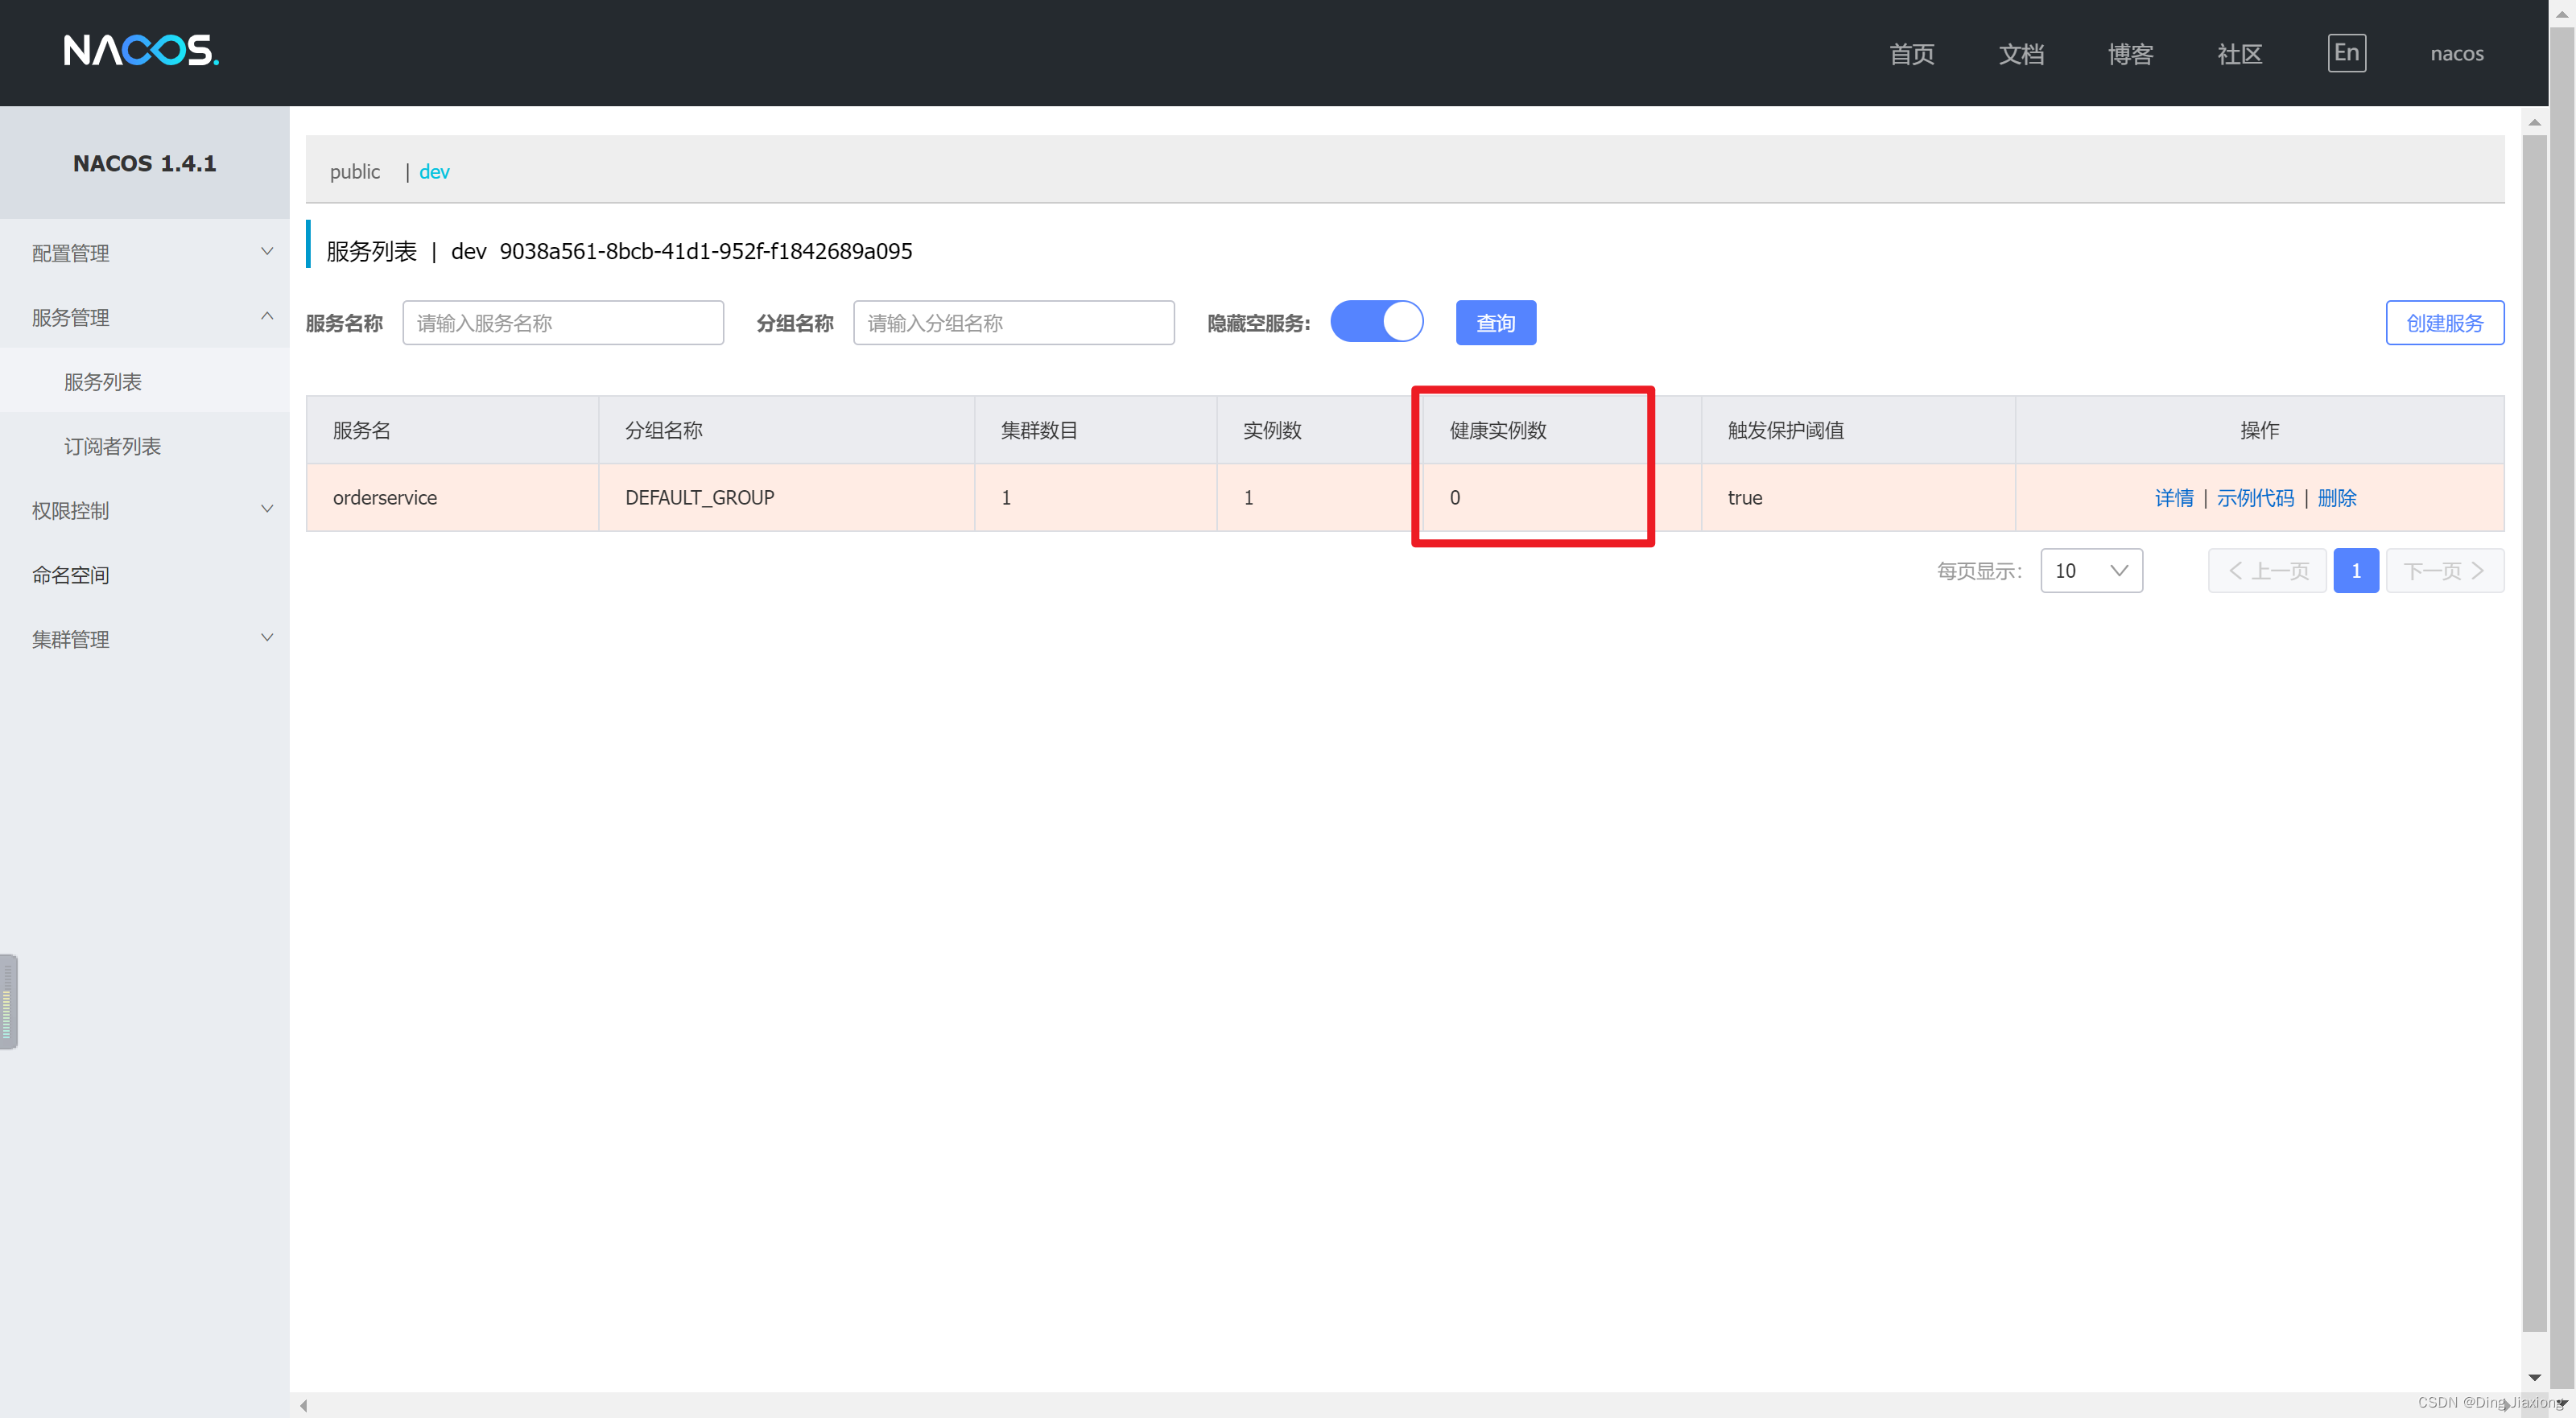This screenshot has height=1418, width=2576.
Task: Switch to the public namespace tab
Action: click(x=355, y=171)
